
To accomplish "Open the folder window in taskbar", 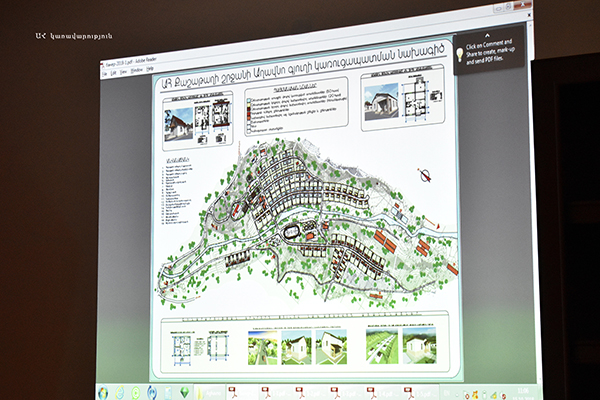I will coord(210,393).
